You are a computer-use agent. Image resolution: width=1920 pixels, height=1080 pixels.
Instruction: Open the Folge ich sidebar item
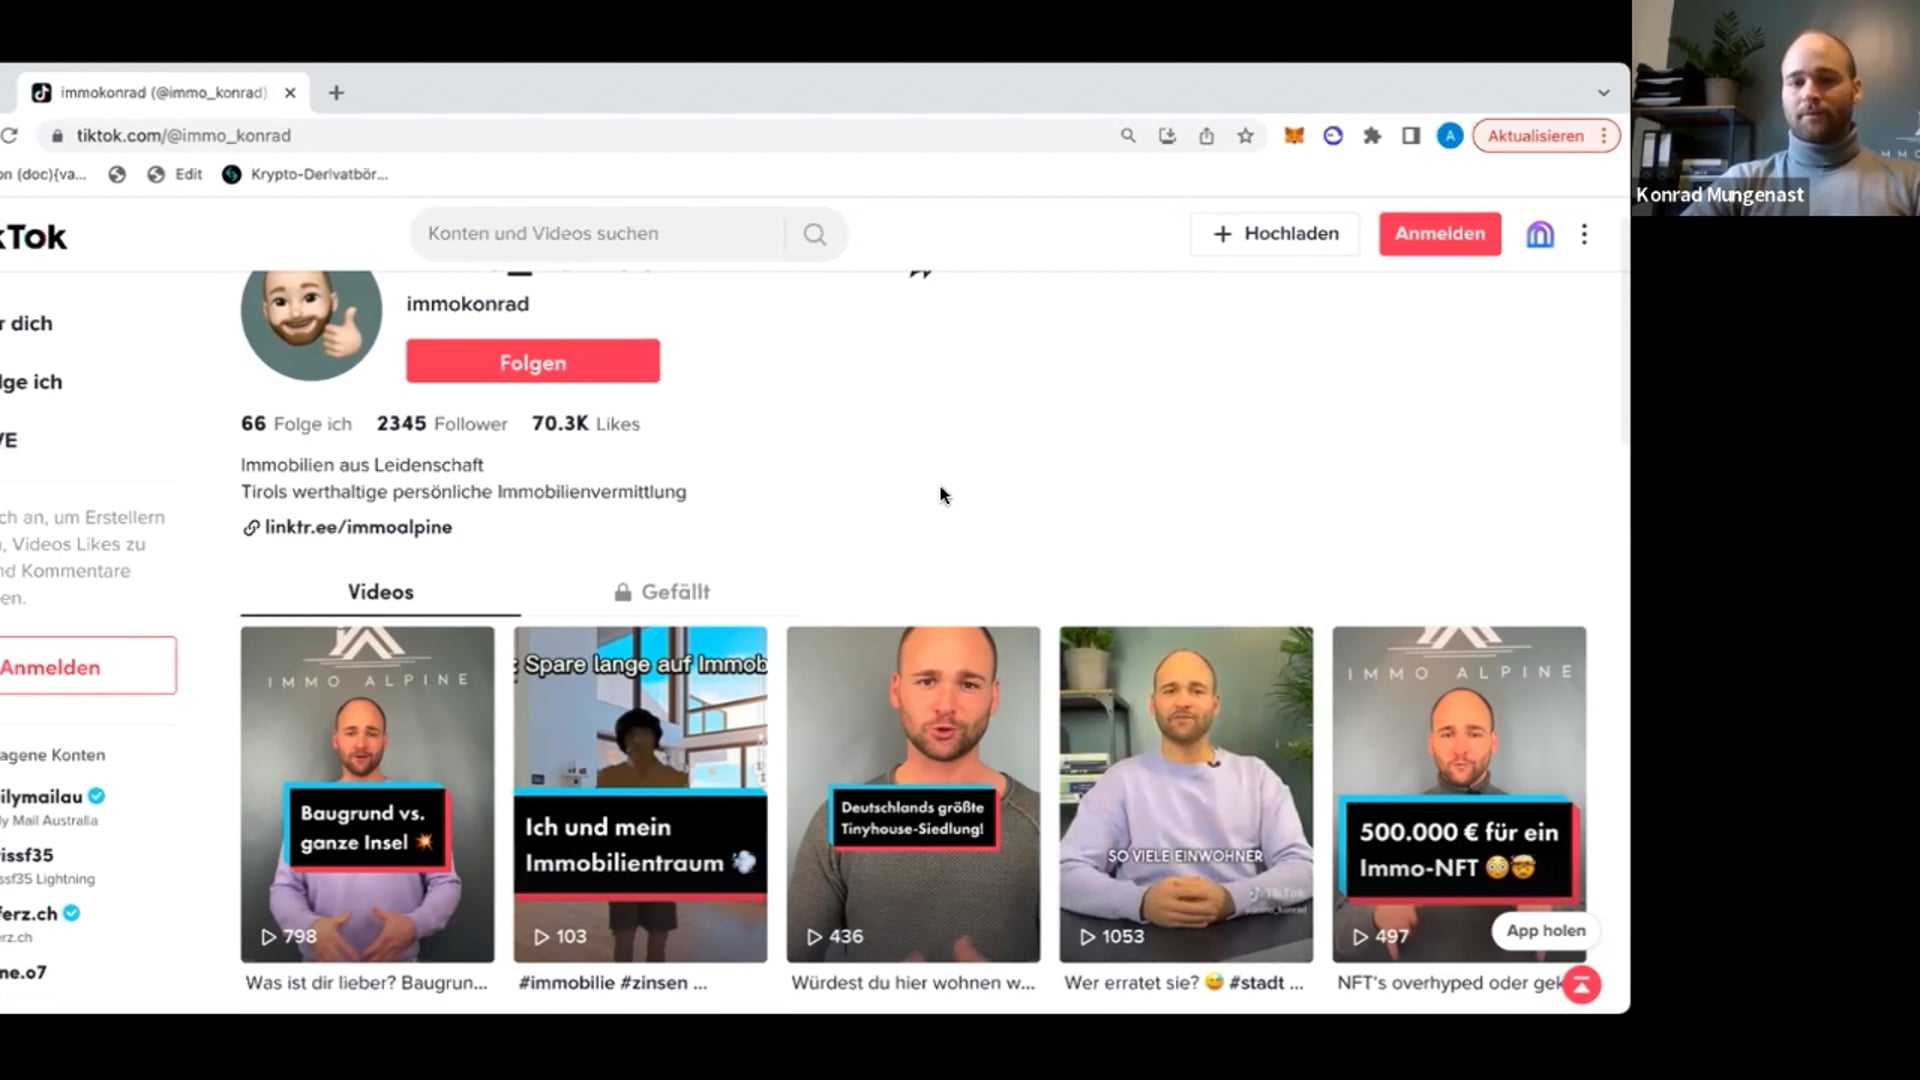click(32, 381)
